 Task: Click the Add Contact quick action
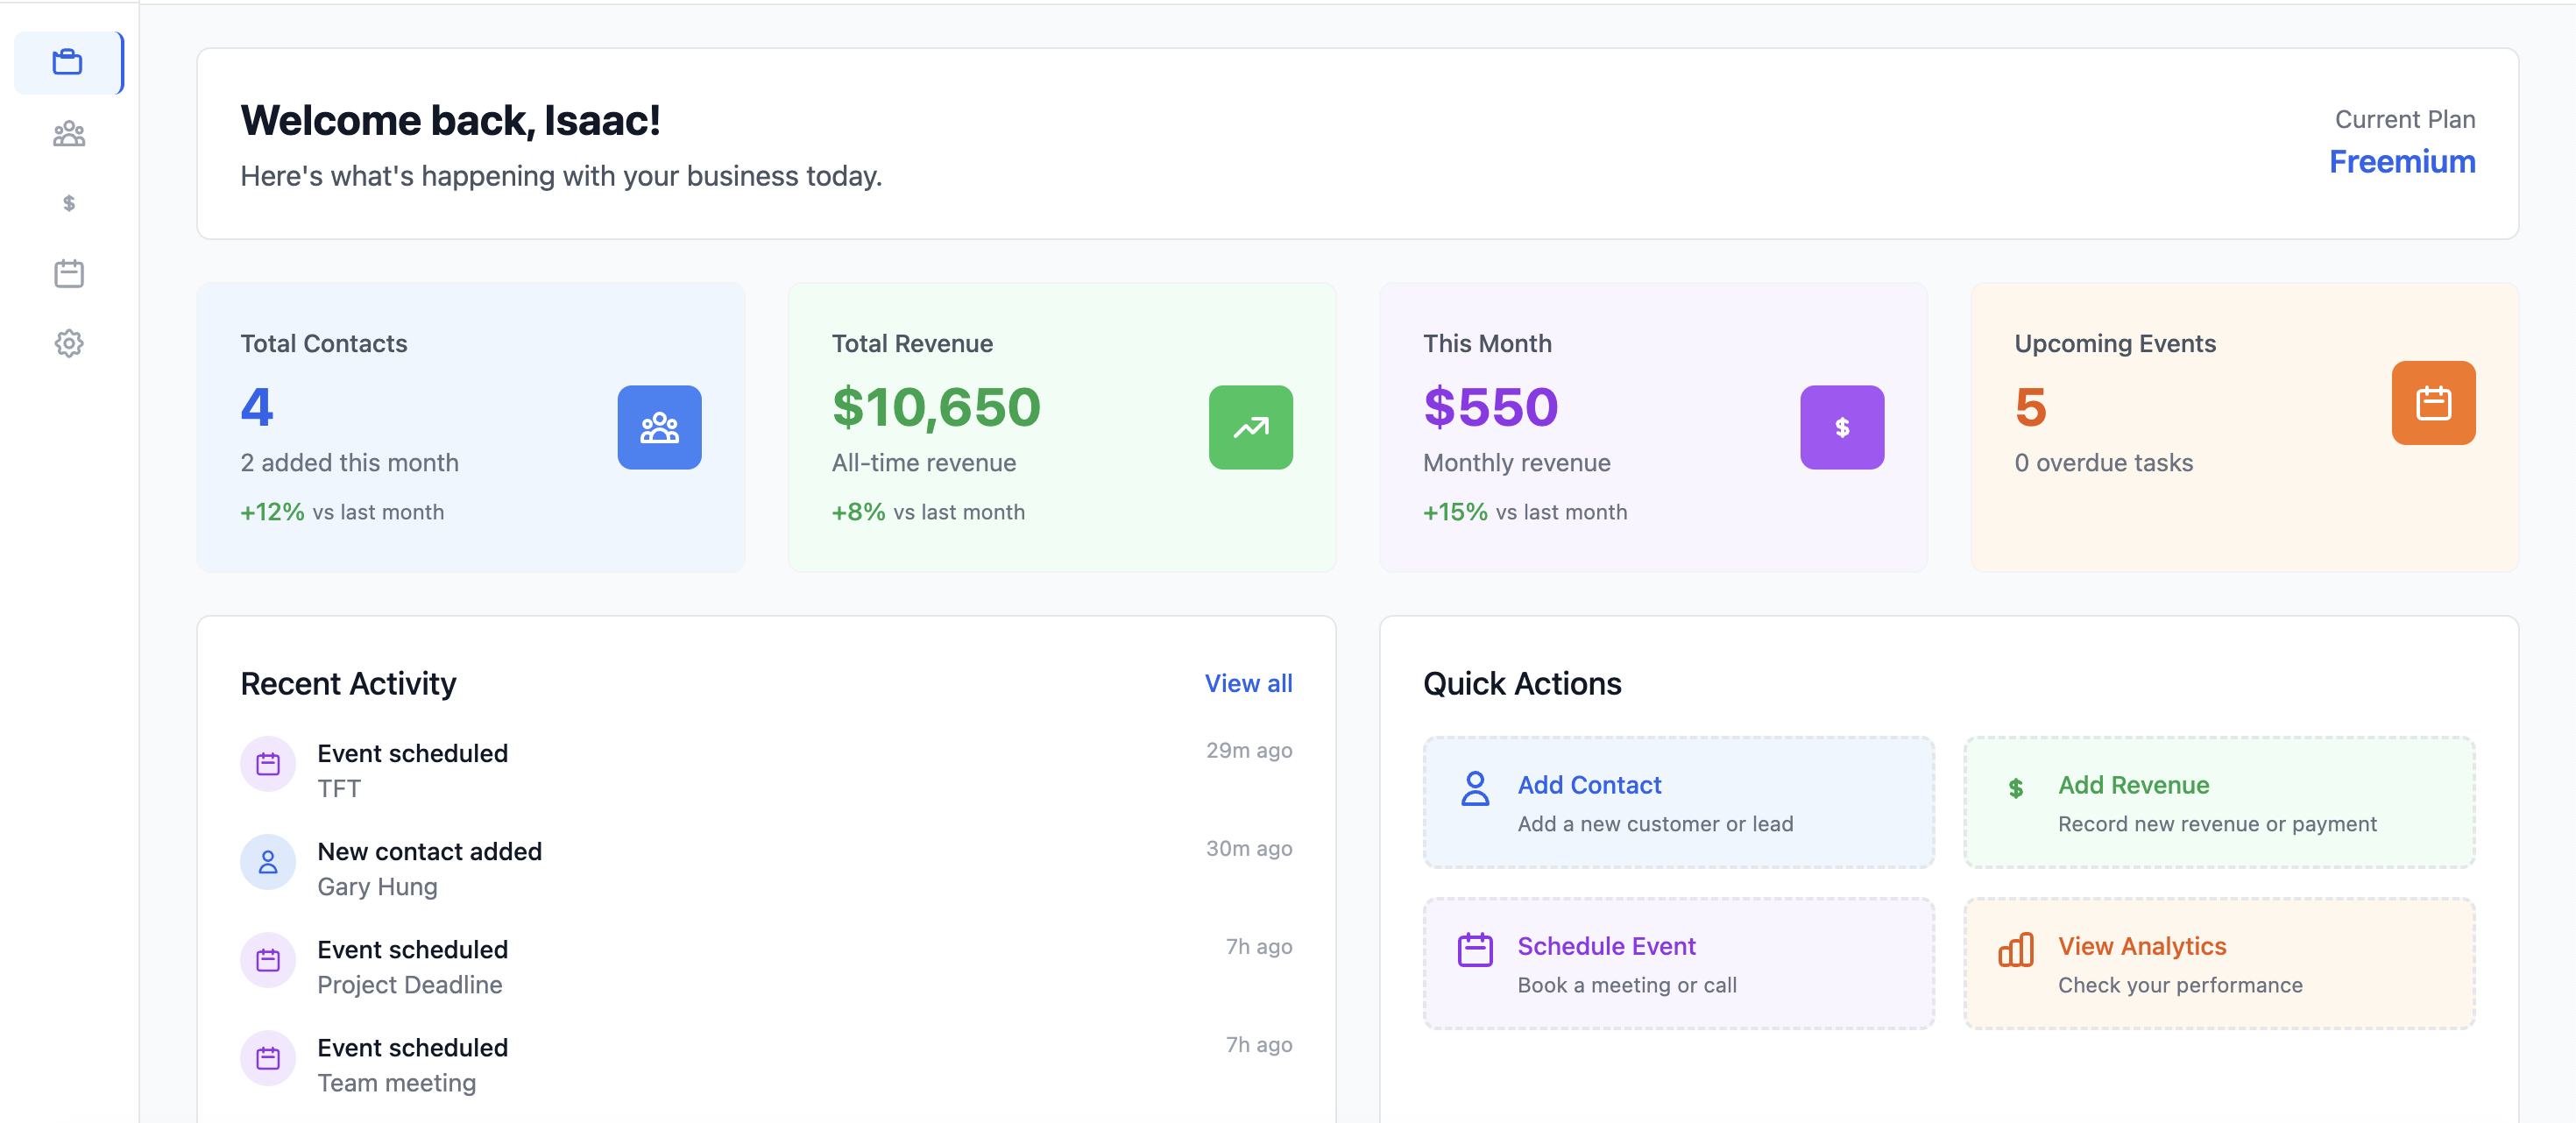coord(1678,802)
